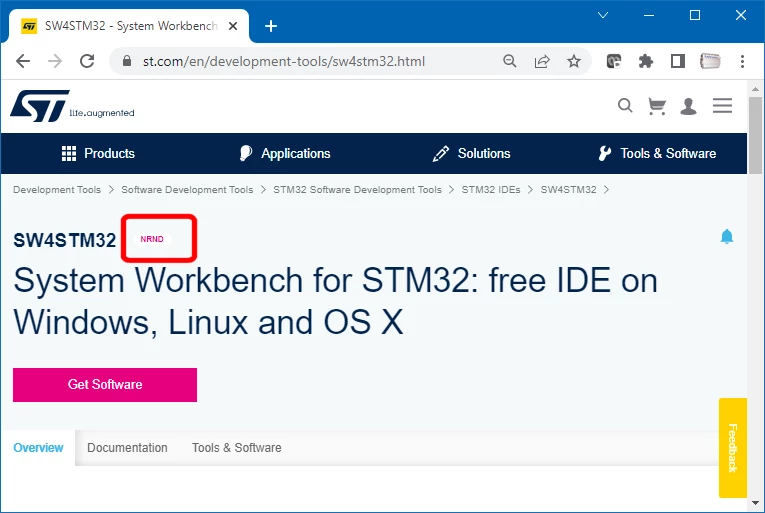765x513 pixels.
Task: Open the Applications menu
Action: point(285,153)
